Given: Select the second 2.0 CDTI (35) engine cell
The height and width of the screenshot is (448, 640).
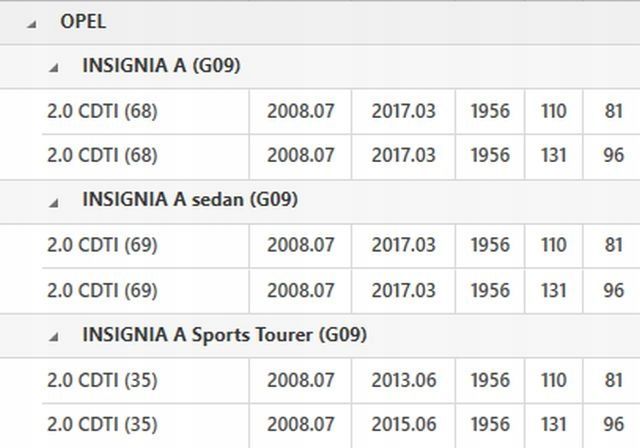Looking at the screenshot, I should coord(102,425).
